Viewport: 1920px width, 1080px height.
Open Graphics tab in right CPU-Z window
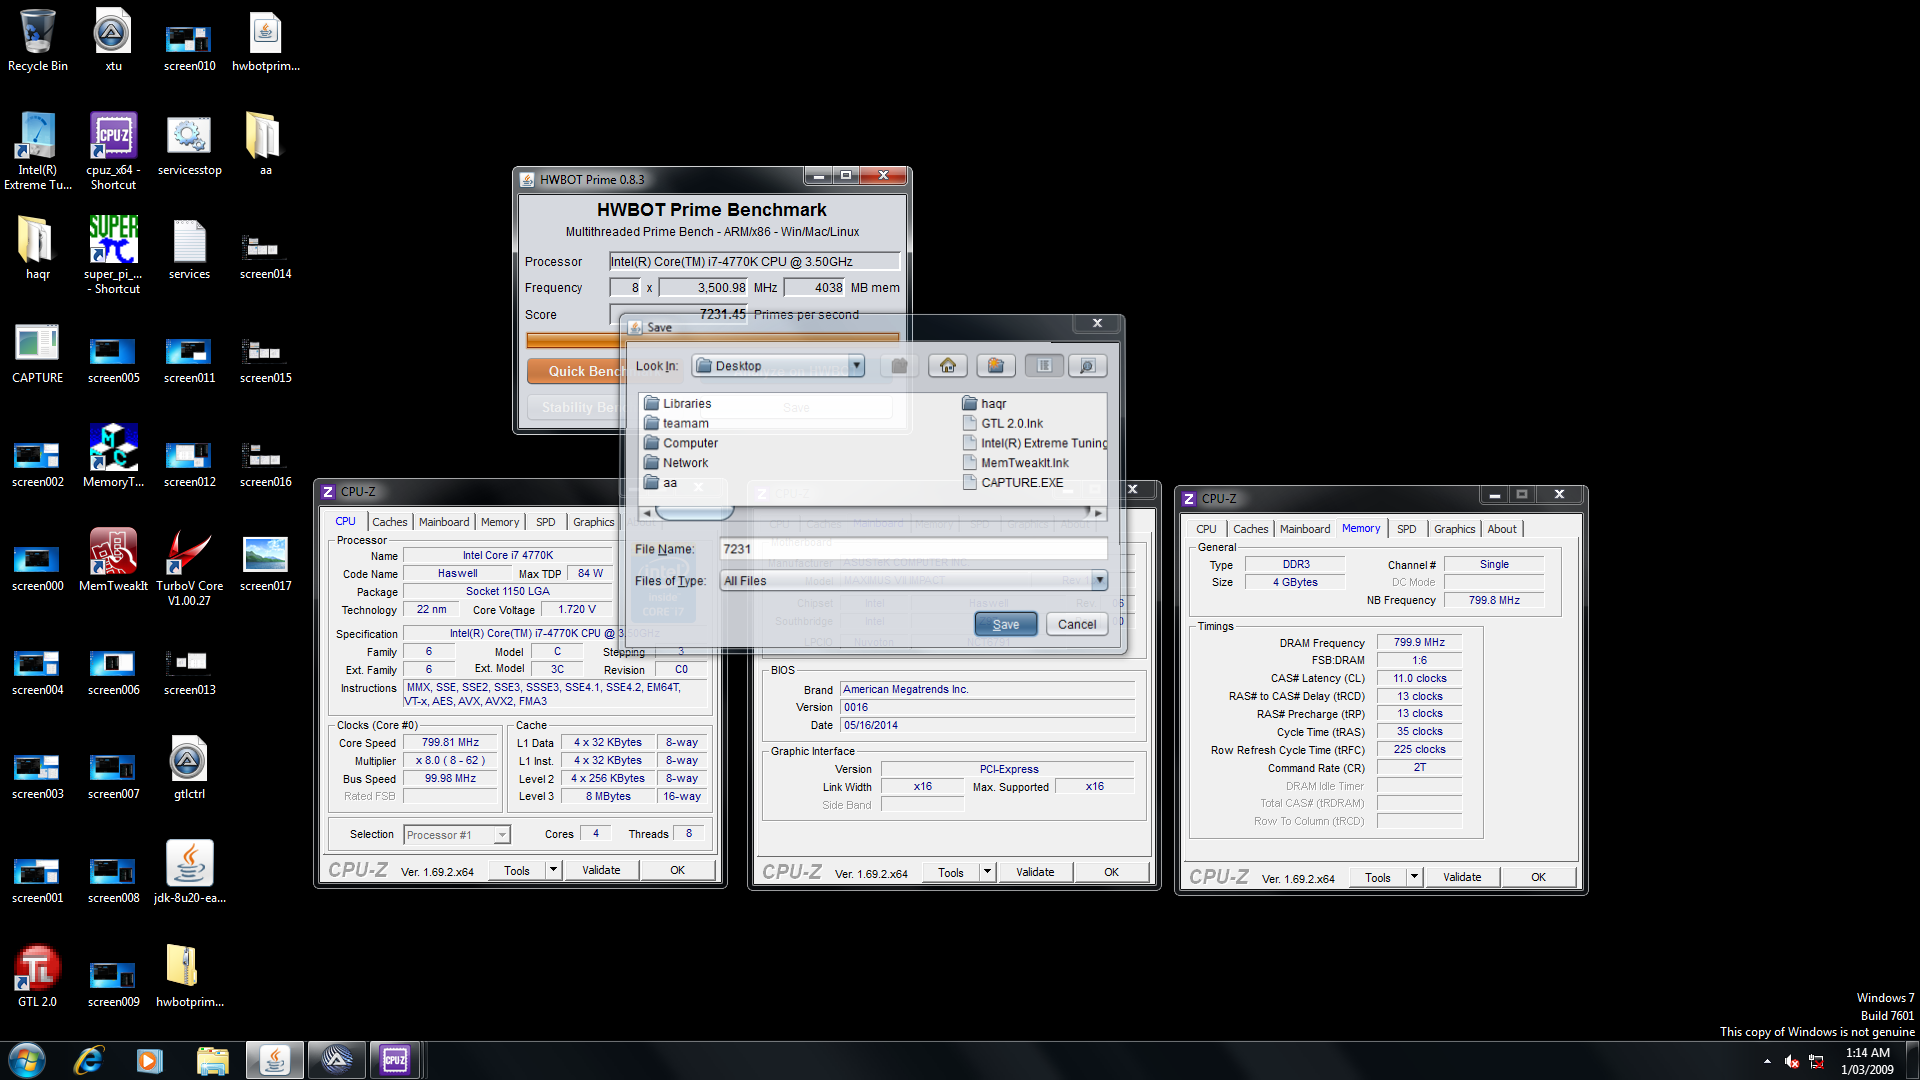click(x=1454, y=529)
